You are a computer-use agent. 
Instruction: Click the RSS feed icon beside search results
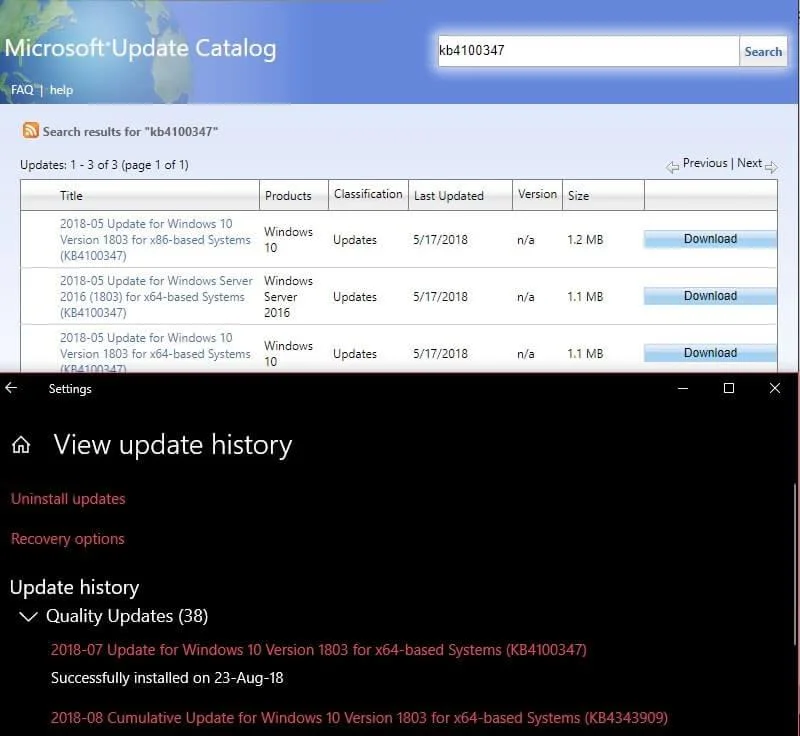coord(31,131)
